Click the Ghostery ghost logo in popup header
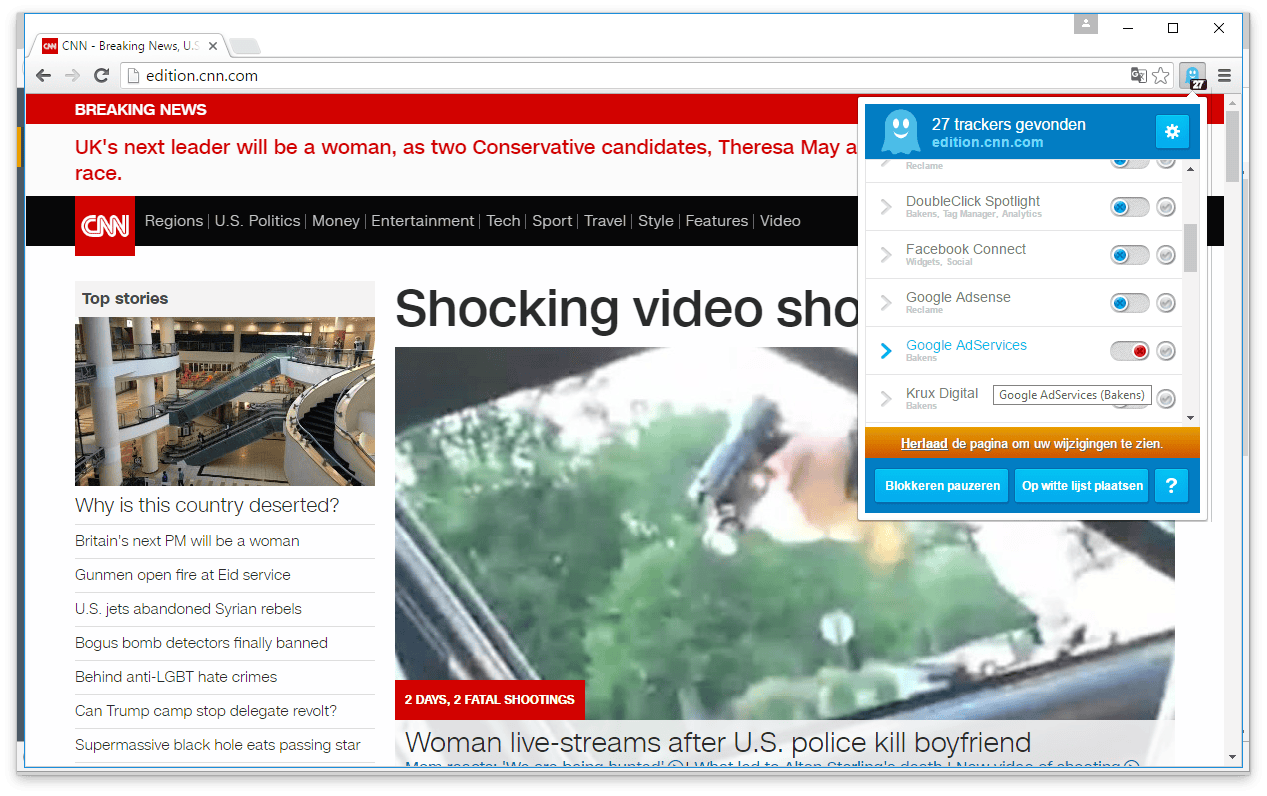The height and width of the screenshot is (796, 1267). (x=901, y=131)
